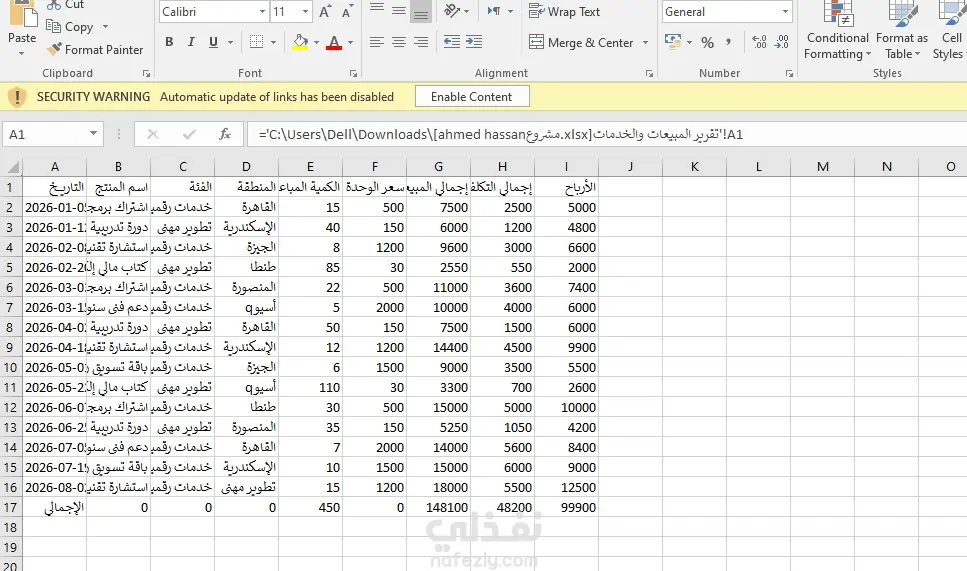Open Format as Table gallery
This screenshot has height=571, width=967.
pos(902,31)
